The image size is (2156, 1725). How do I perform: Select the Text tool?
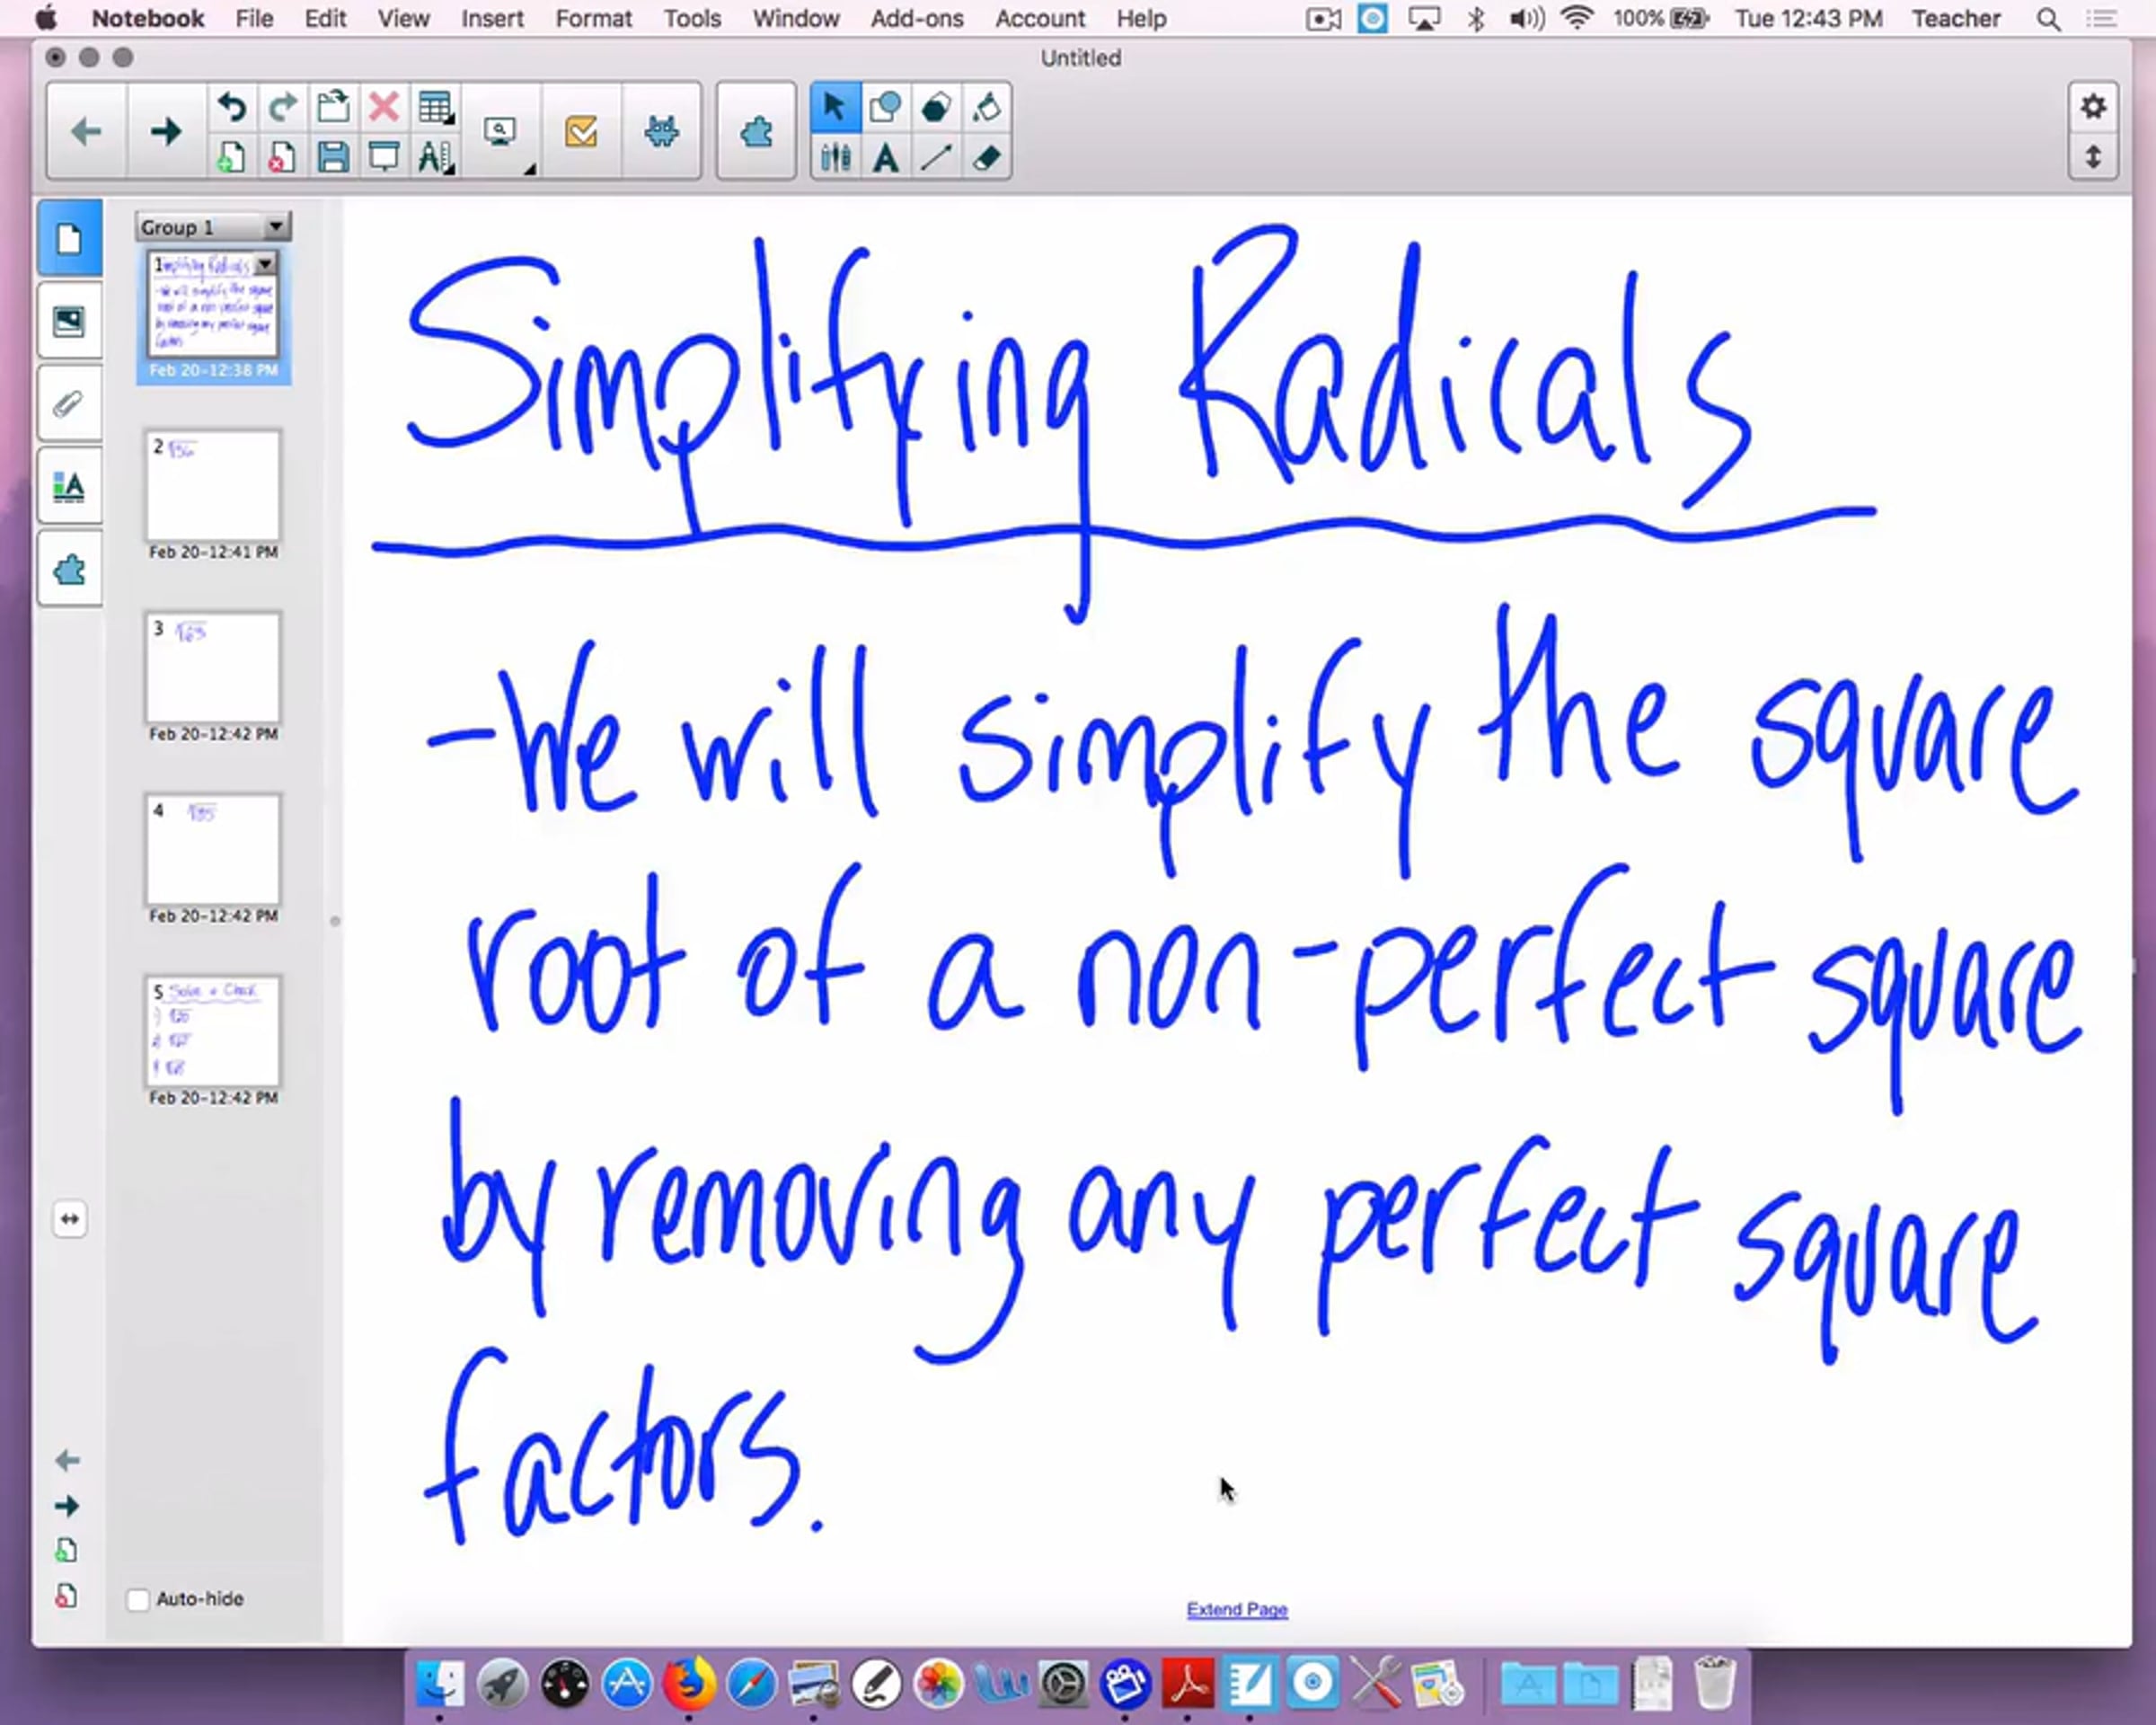coord(885,158)
